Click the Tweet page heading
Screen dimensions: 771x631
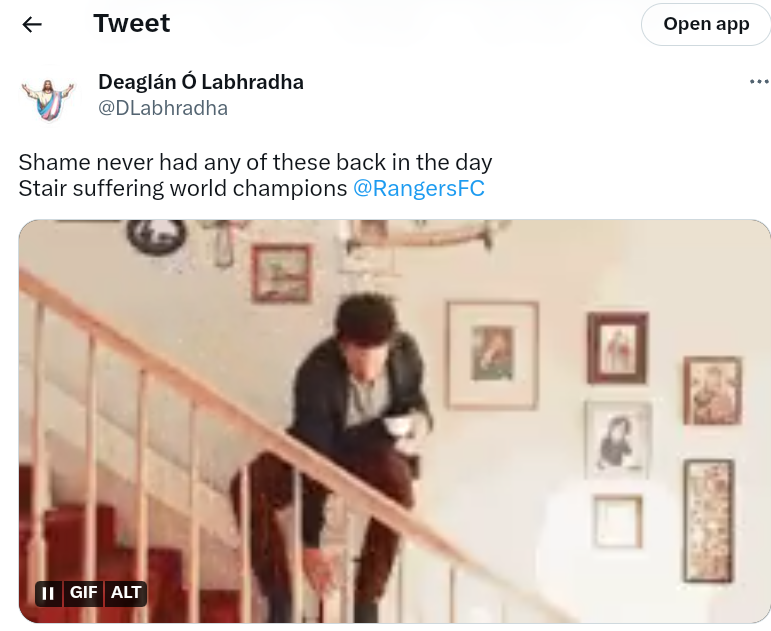click(132, 23)
